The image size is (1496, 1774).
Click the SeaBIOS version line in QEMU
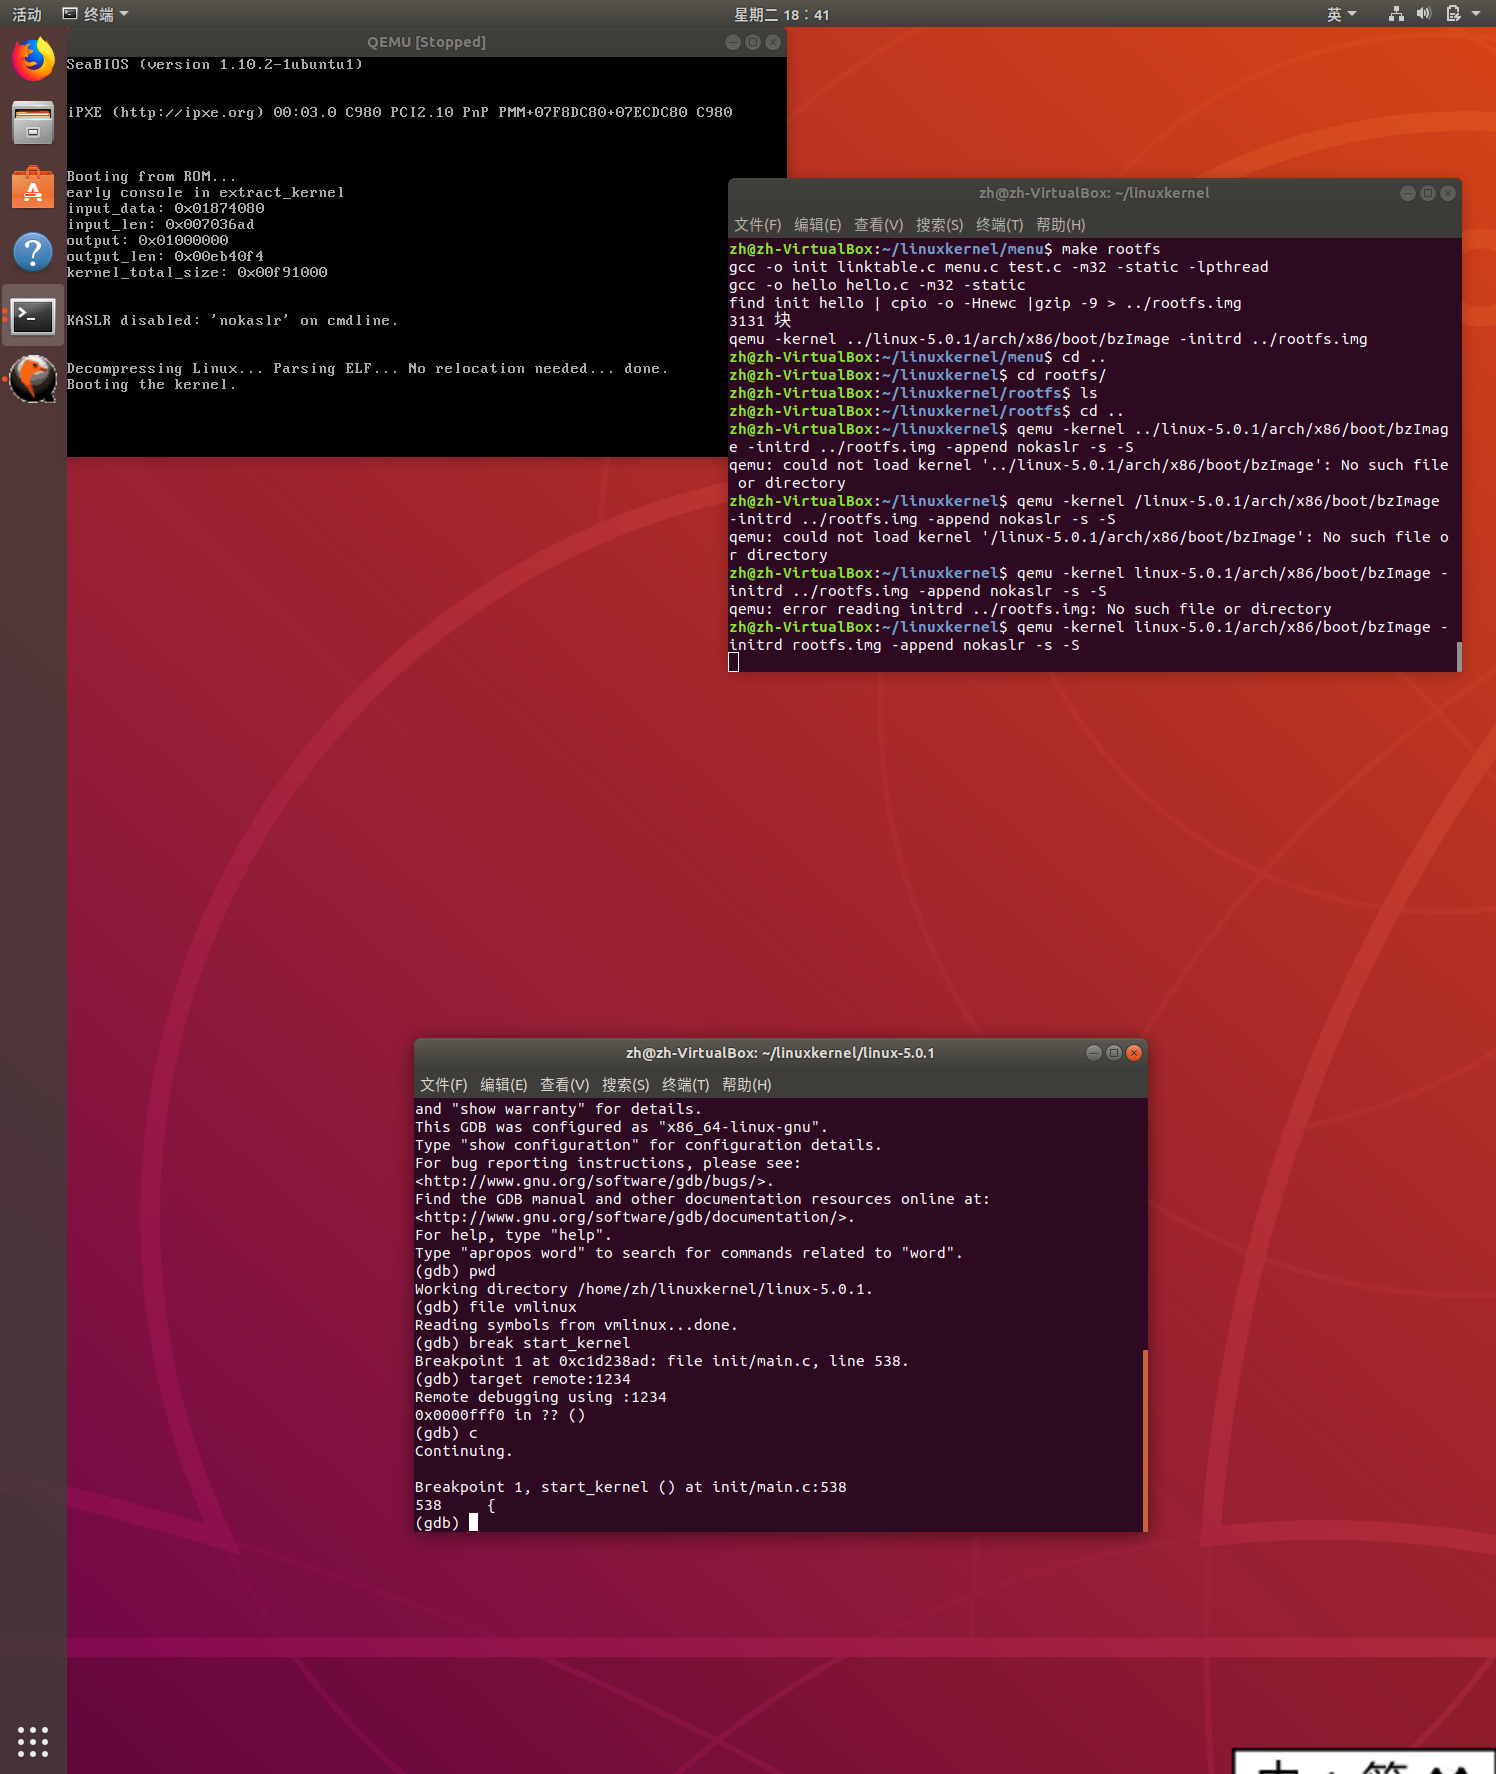click(214, 65)
